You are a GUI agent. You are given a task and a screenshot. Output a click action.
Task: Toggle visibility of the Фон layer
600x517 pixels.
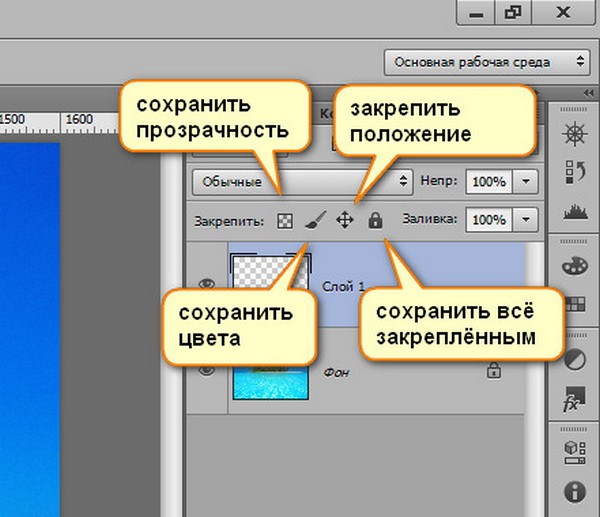(207, 370)
